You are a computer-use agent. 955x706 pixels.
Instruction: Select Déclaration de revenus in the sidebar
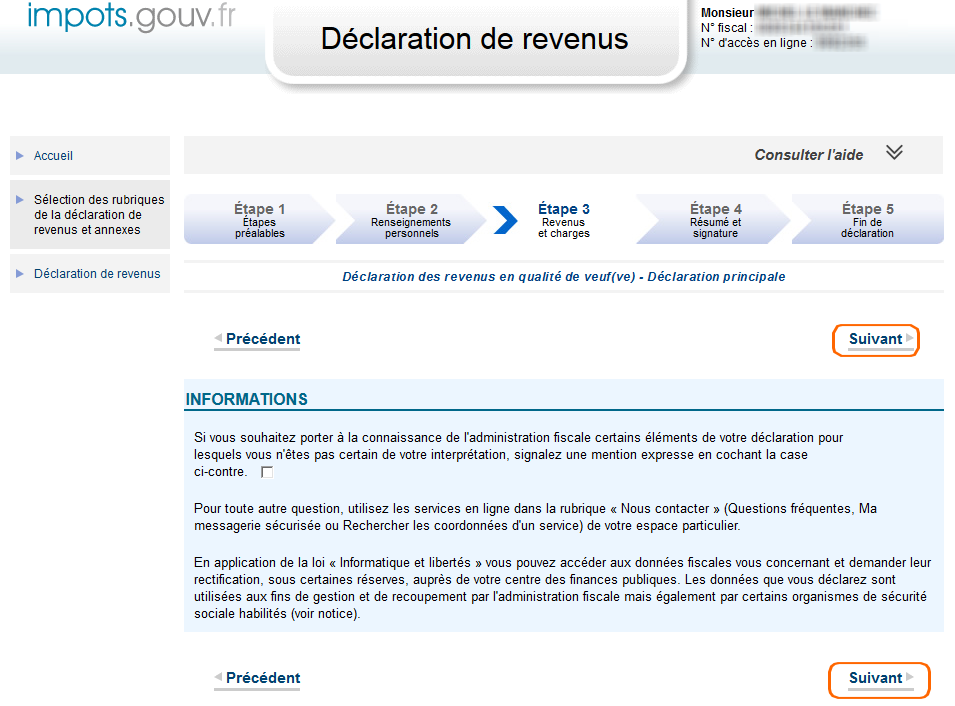[x=97, y=274]
